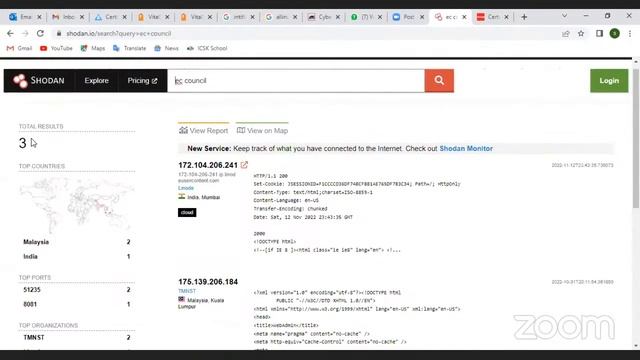Open View on Map
640x360 pixels.
click(262, 130)
